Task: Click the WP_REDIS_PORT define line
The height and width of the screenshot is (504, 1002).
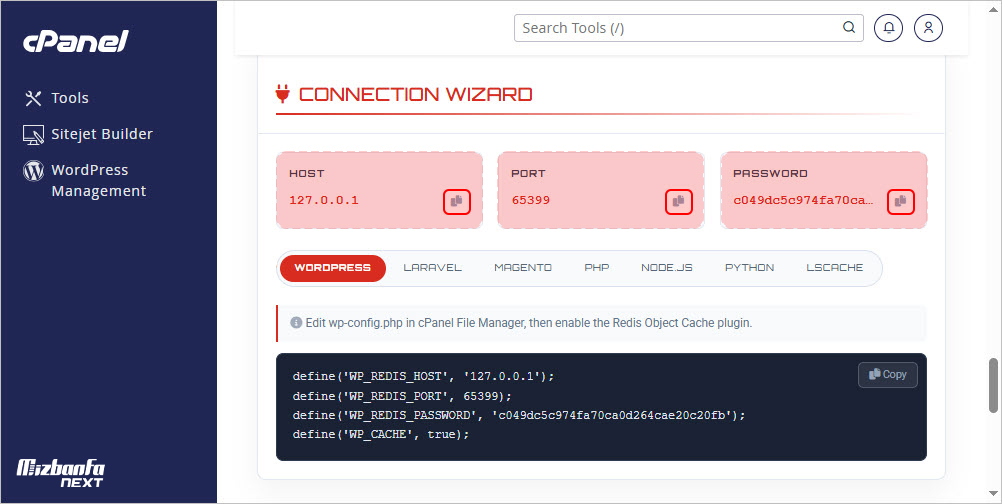Action: [x=402, y=395]
